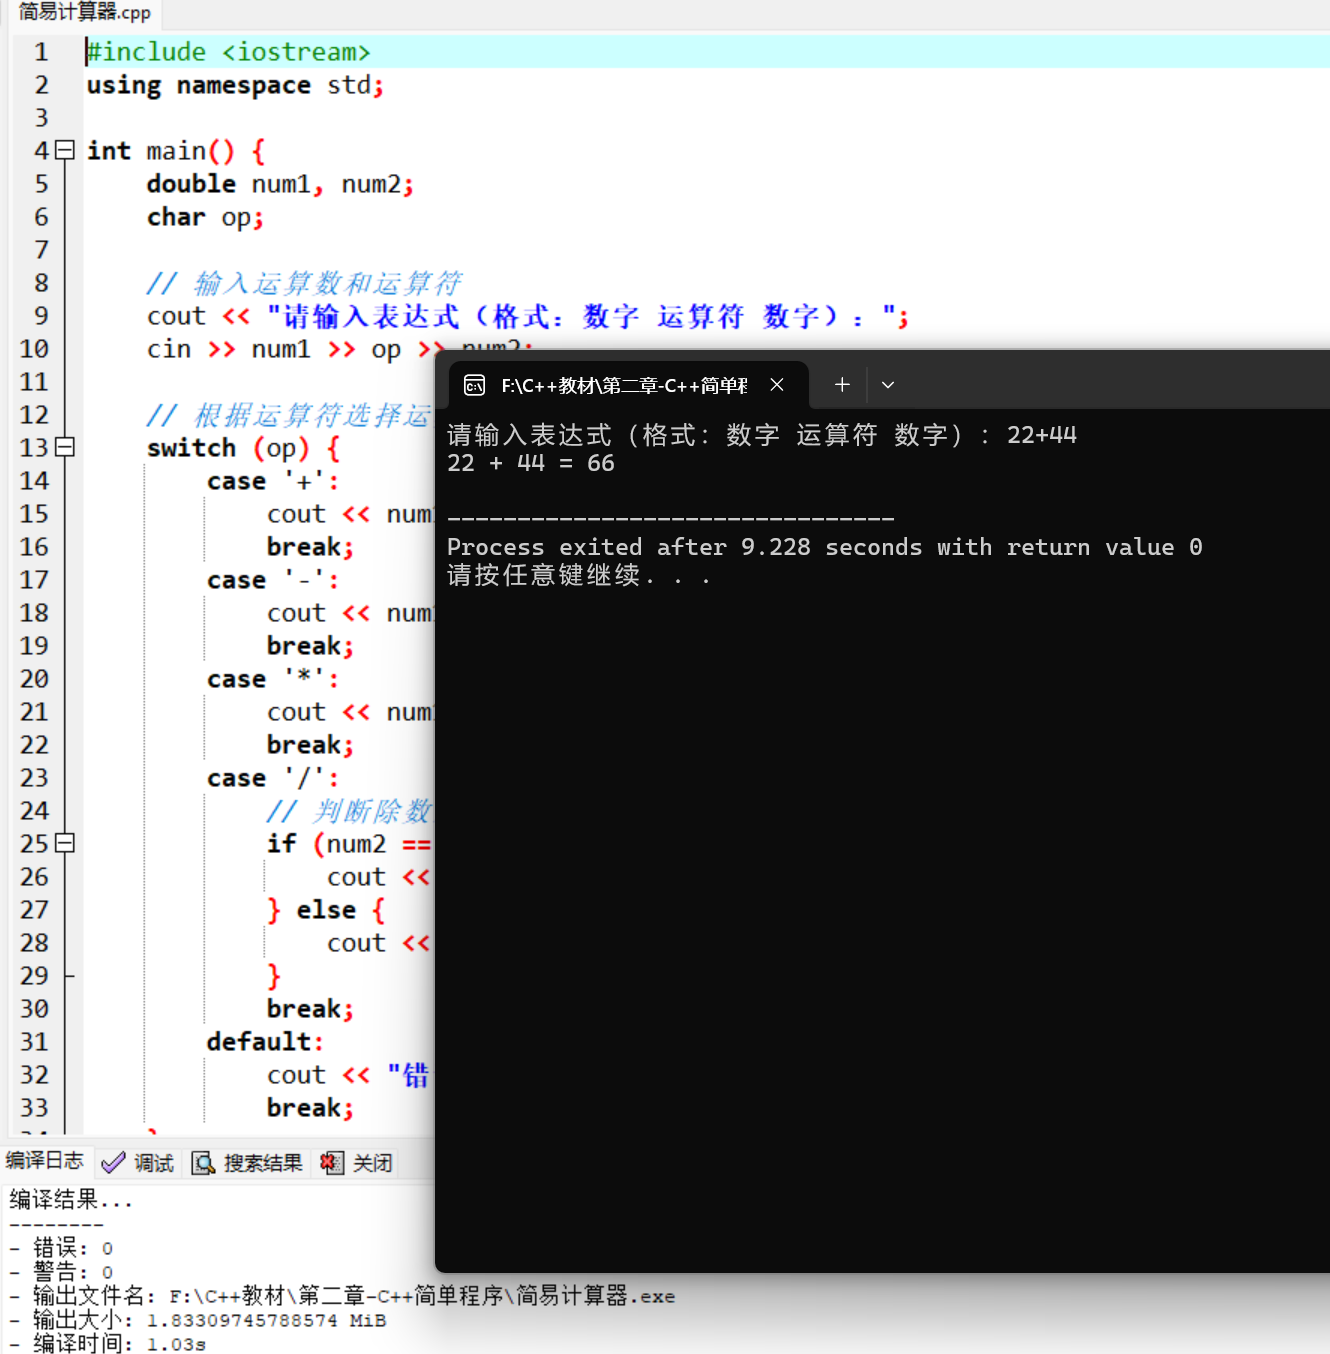This screenshot has height=1354, width=1330.
Task: Collapse the switch block fold marker on line 13
Action: click(x=65, y=447)
